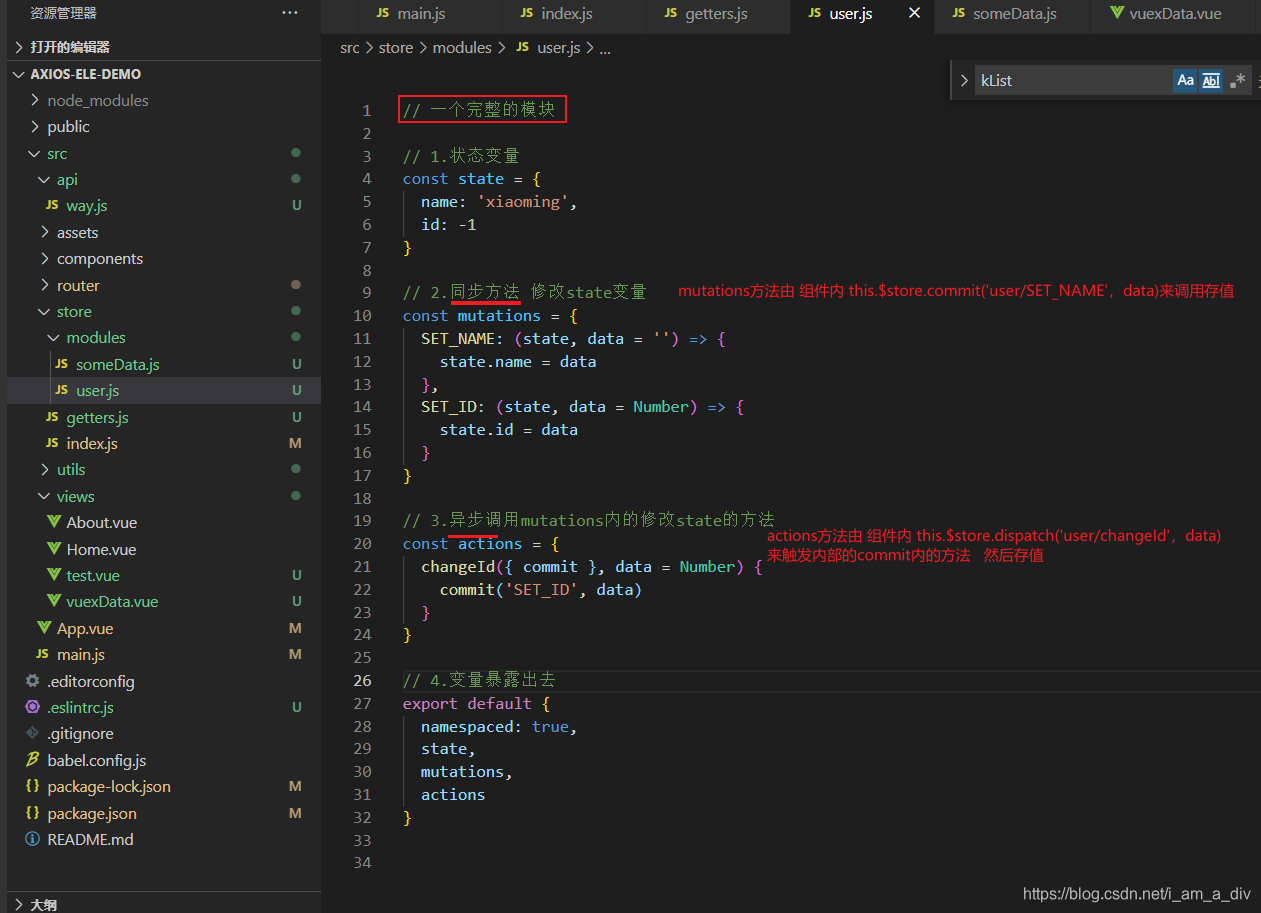Viewport: 1261px width, 913px height.
Task: Click the braces icon of package.json
Action: (32, 813)
